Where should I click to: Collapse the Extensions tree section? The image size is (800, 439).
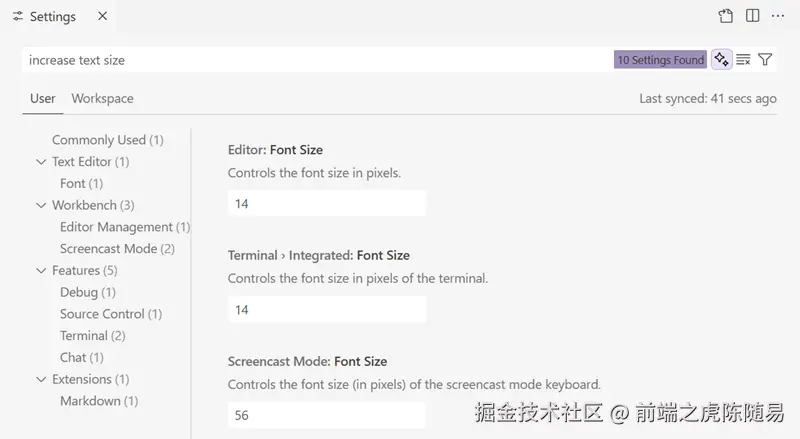tap(41, 380)
